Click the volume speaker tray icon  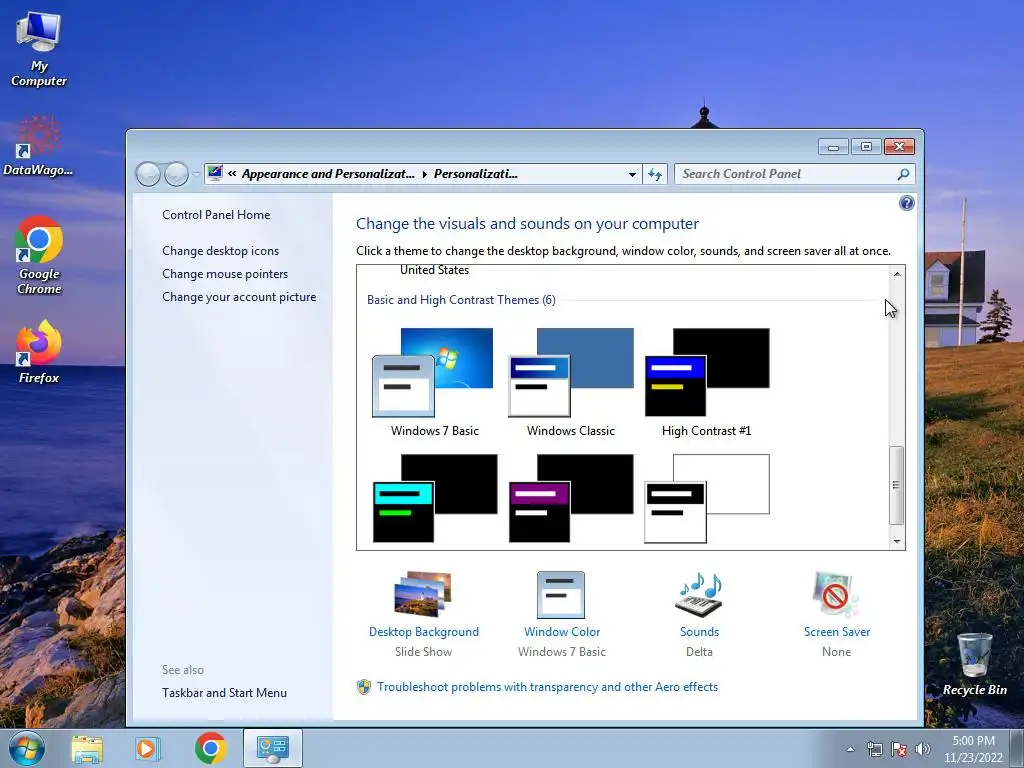tap(922, 749)
